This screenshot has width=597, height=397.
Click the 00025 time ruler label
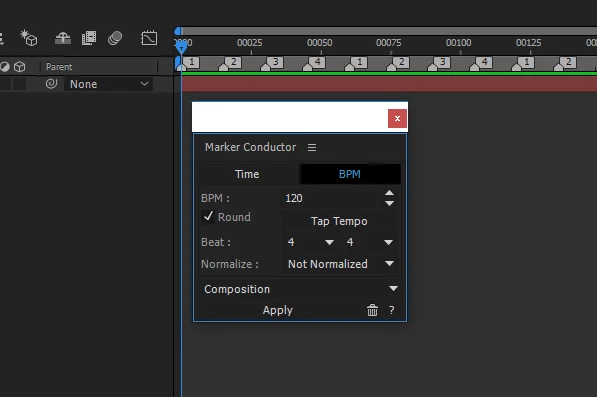pos(249,43)
